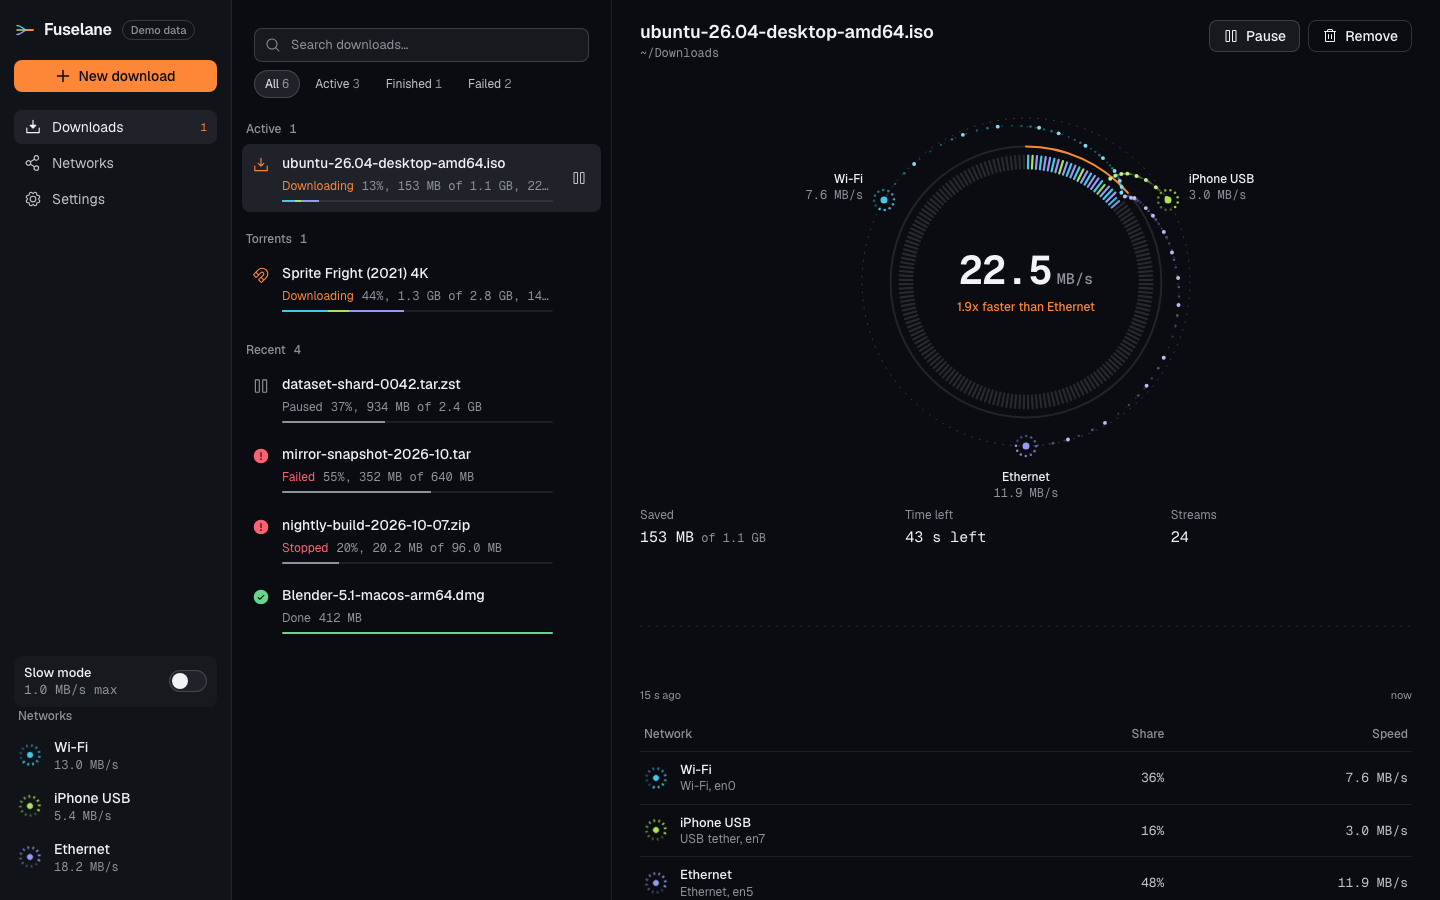Select the Failed 2 filter tab
This screenshot has height=900, width=1440.
pos(490,84)
